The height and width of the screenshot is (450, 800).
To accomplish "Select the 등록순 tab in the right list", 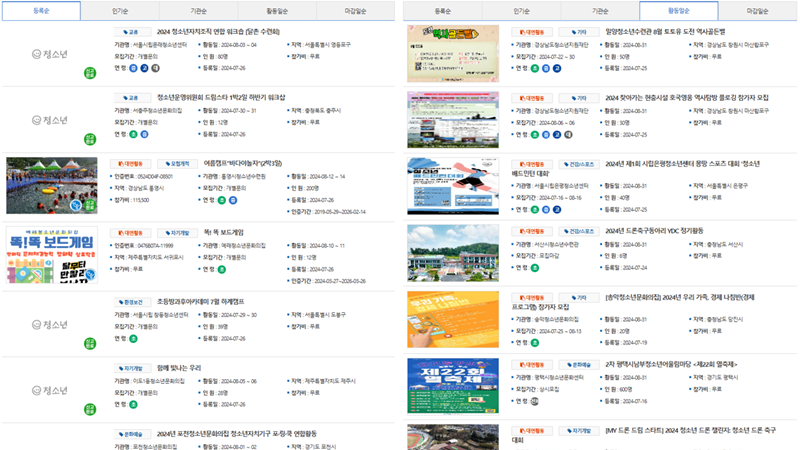I will pyautogui.click(x=443, y=11).
